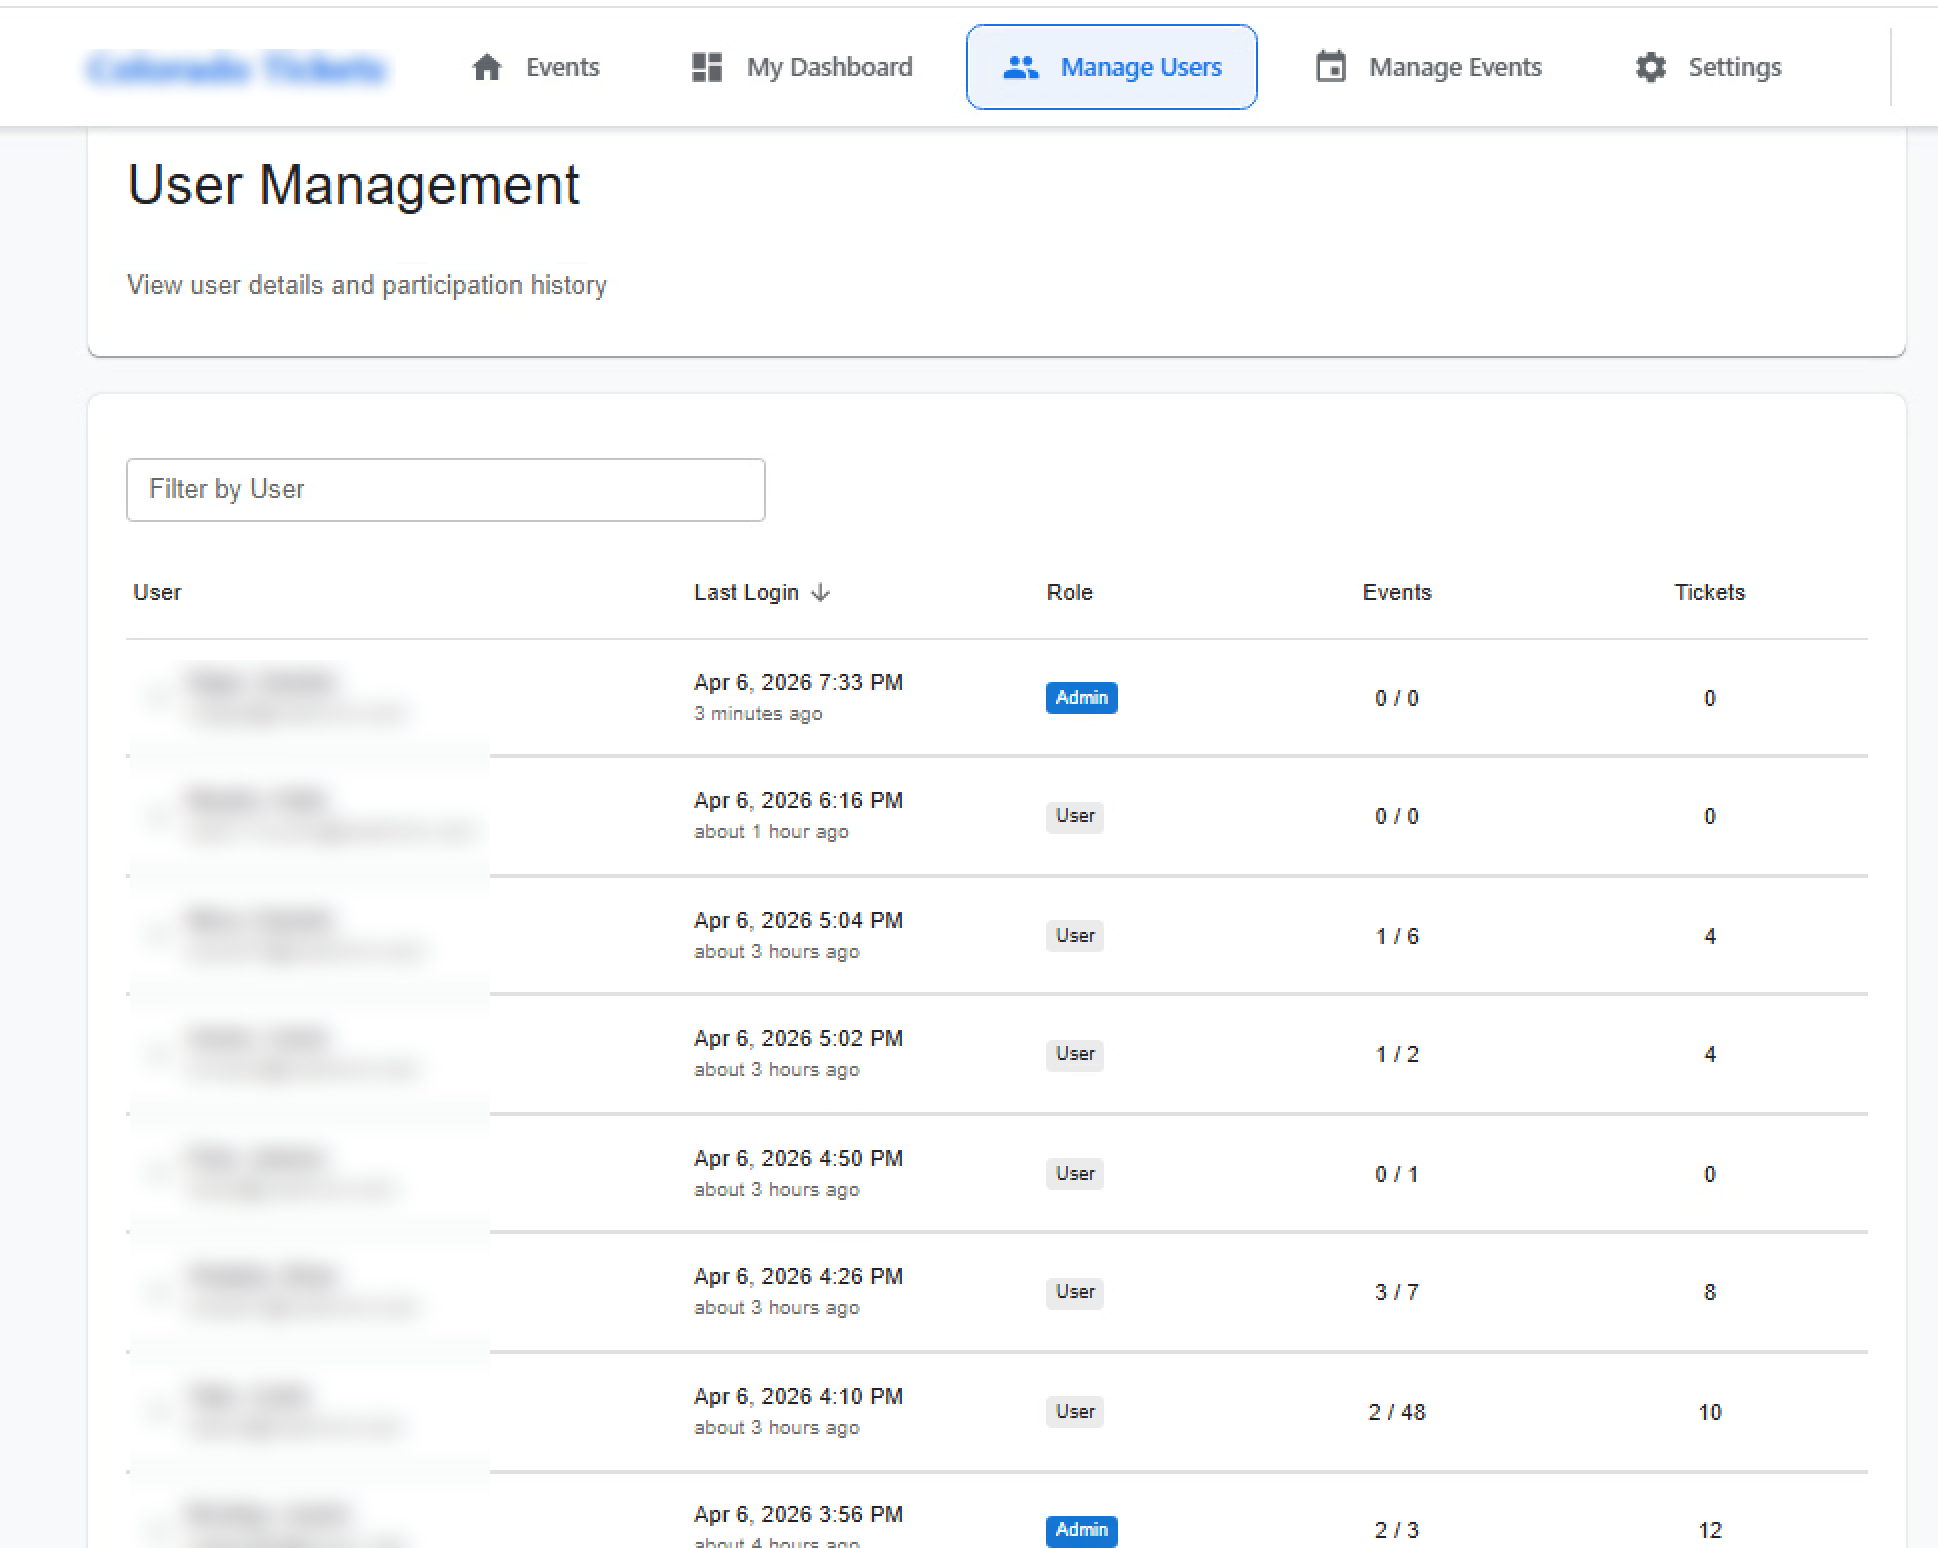Click the dashboard grid icon
The image size is (1938, 1548).
pyautogui.click(x=707, y=67)
